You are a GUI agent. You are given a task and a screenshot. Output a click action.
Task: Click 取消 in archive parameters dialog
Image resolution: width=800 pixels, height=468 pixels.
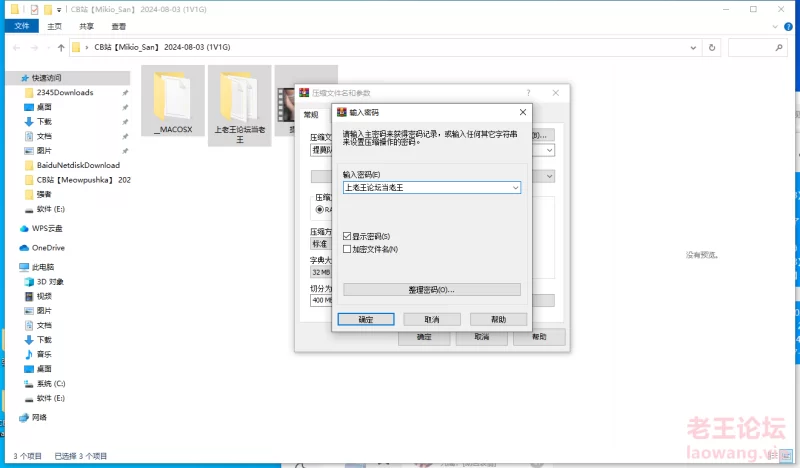click(482, 337)
